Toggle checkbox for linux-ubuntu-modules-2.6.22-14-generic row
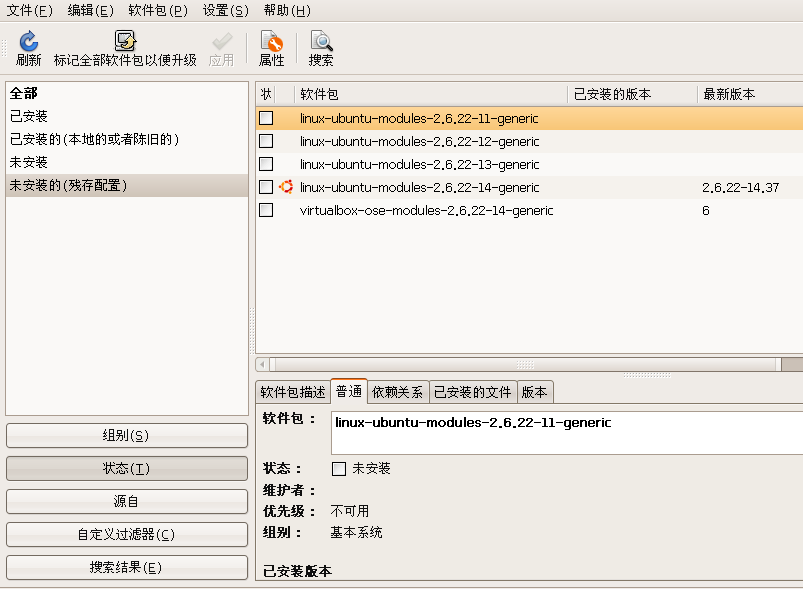Image resolution: width=803 pixels, height=589 pixels. tap(266, 187)
